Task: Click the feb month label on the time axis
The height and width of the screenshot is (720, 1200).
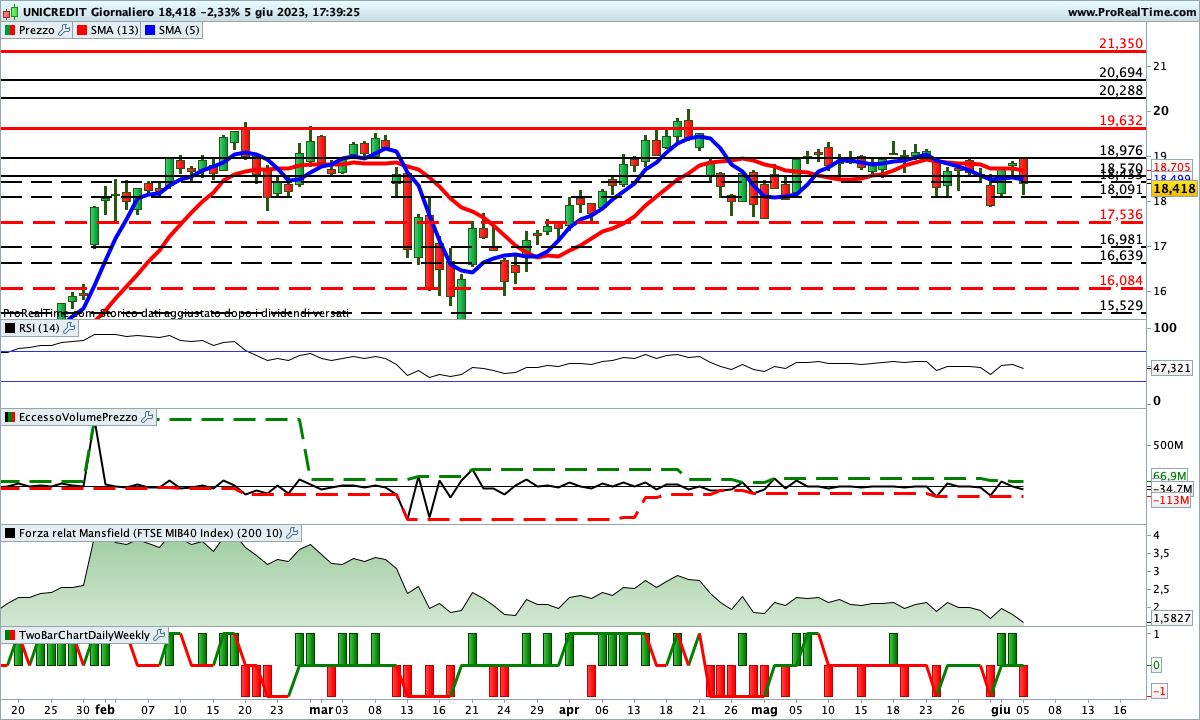Action: pos(105,708)
